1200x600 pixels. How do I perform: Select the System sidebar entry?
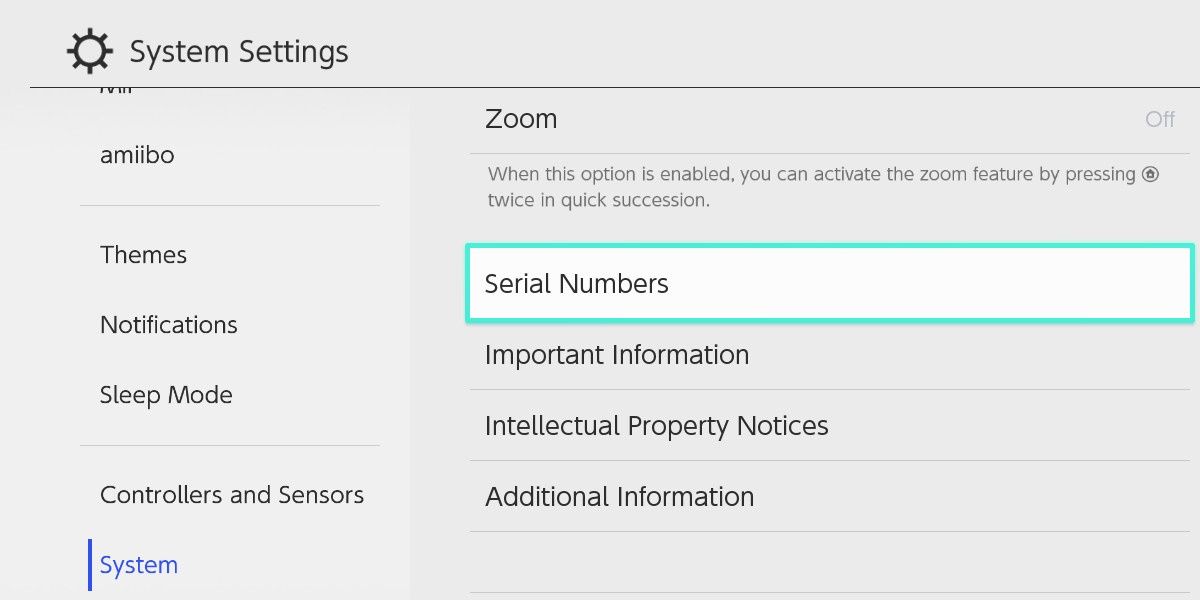tap(138, 564)
